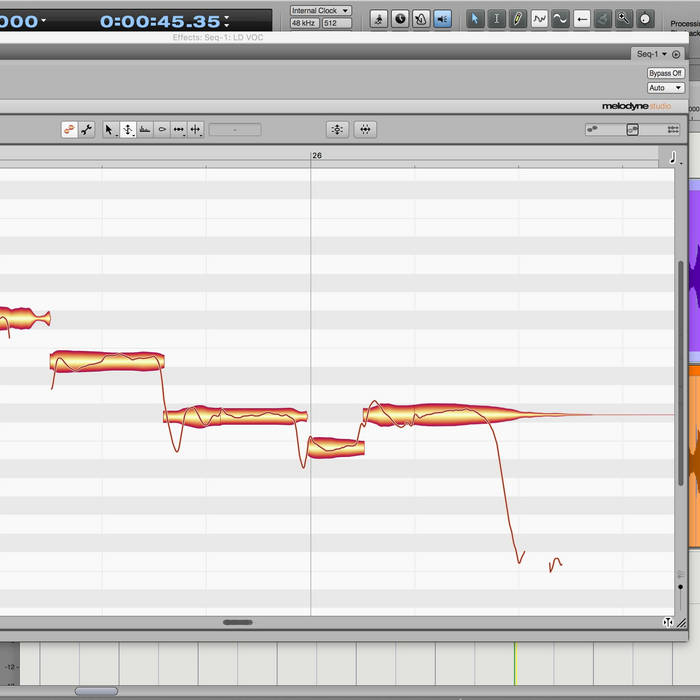Open the Internal Clock dropdown
This screenshot has height=700, width=700.
(321, 10)
